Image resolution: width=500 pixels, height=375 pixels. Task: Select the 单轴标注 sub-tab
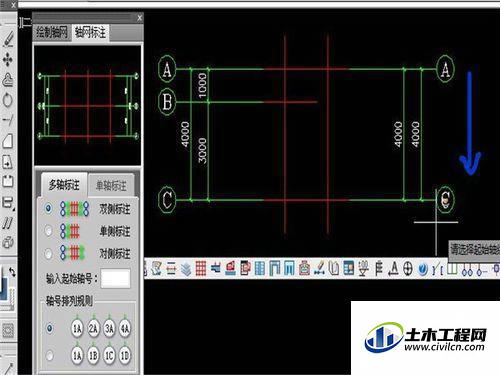click(x=111, y=185)
